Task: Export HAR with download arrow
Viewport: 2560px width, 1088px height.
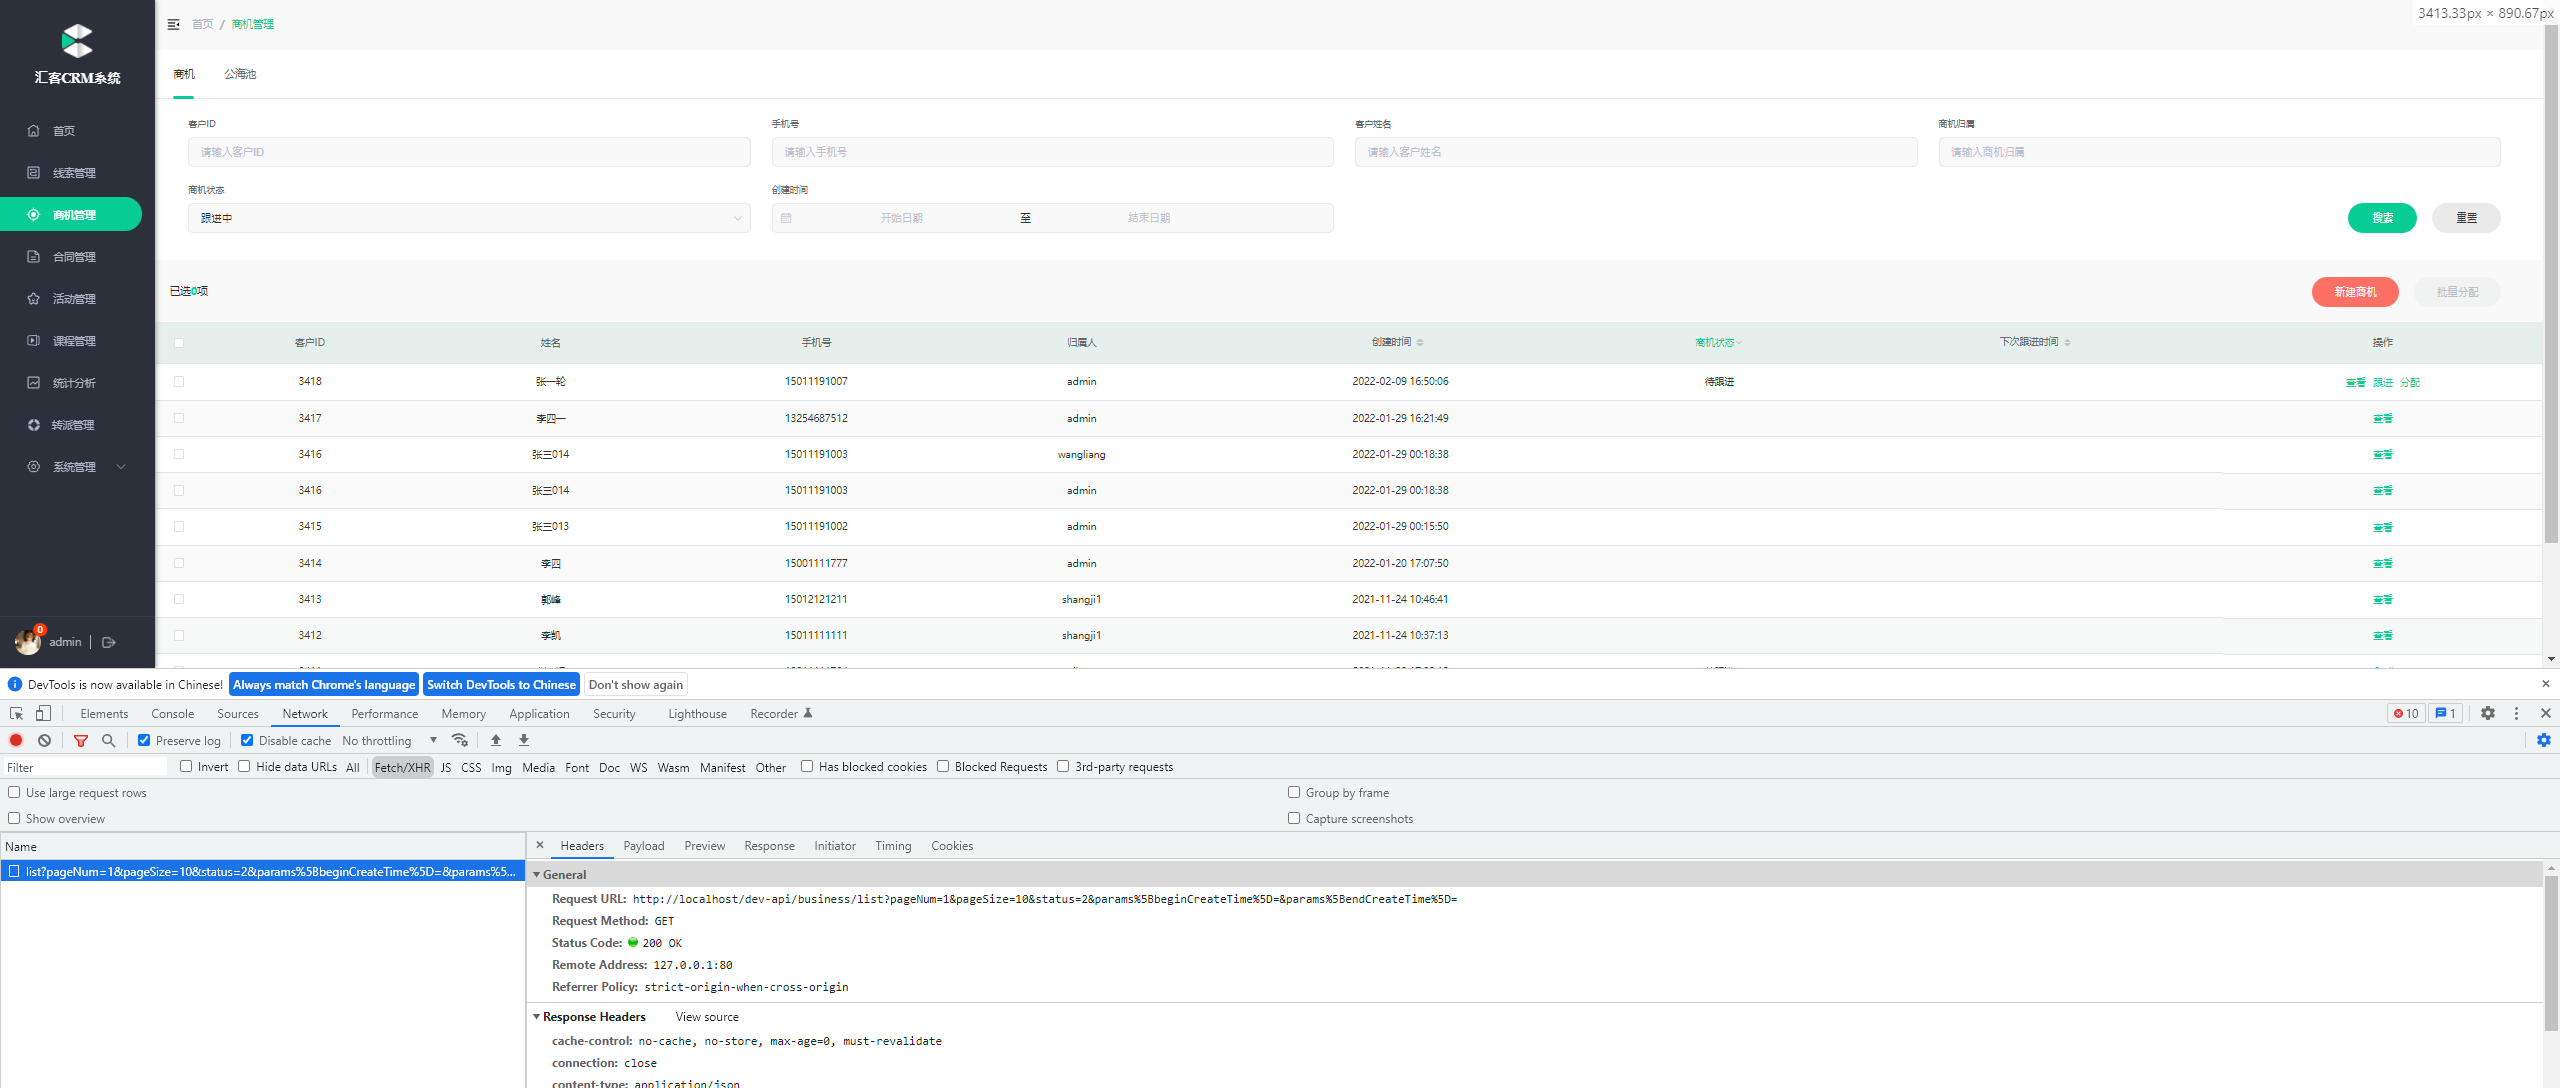Action: [x=524, y=740]
